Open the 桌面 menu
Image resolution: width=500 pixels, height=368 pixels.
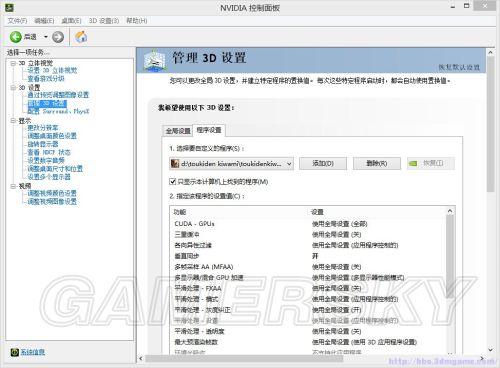click(71, 21)
